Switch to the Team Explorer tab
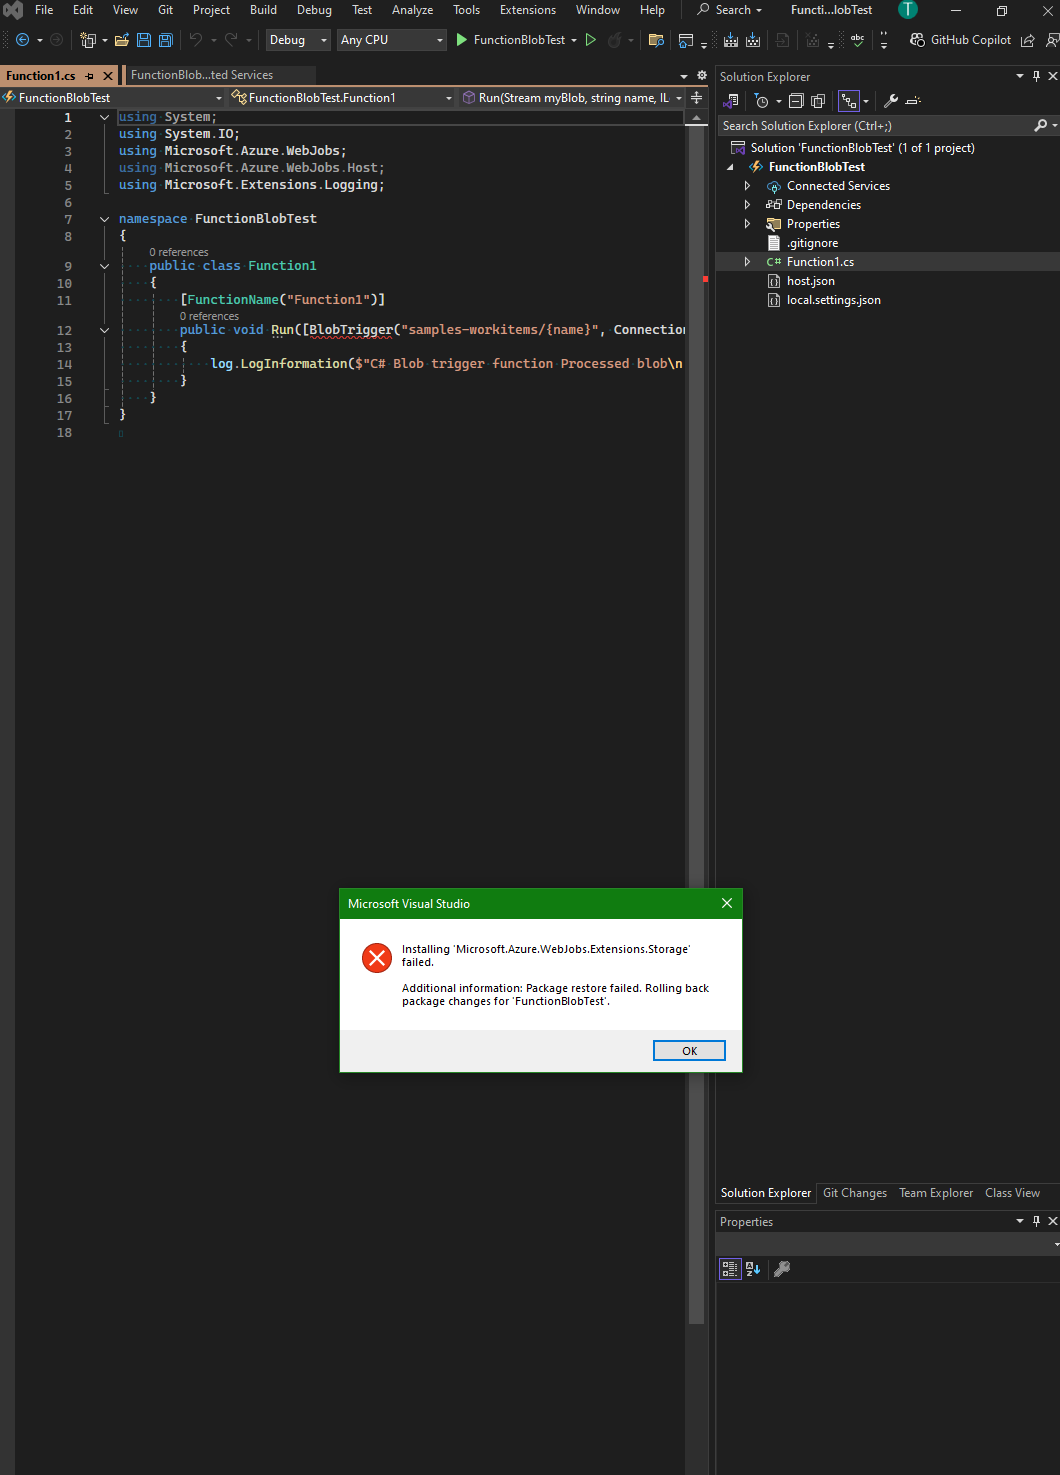Screen dimensions: 1060x1475 tap(935, 1193)
